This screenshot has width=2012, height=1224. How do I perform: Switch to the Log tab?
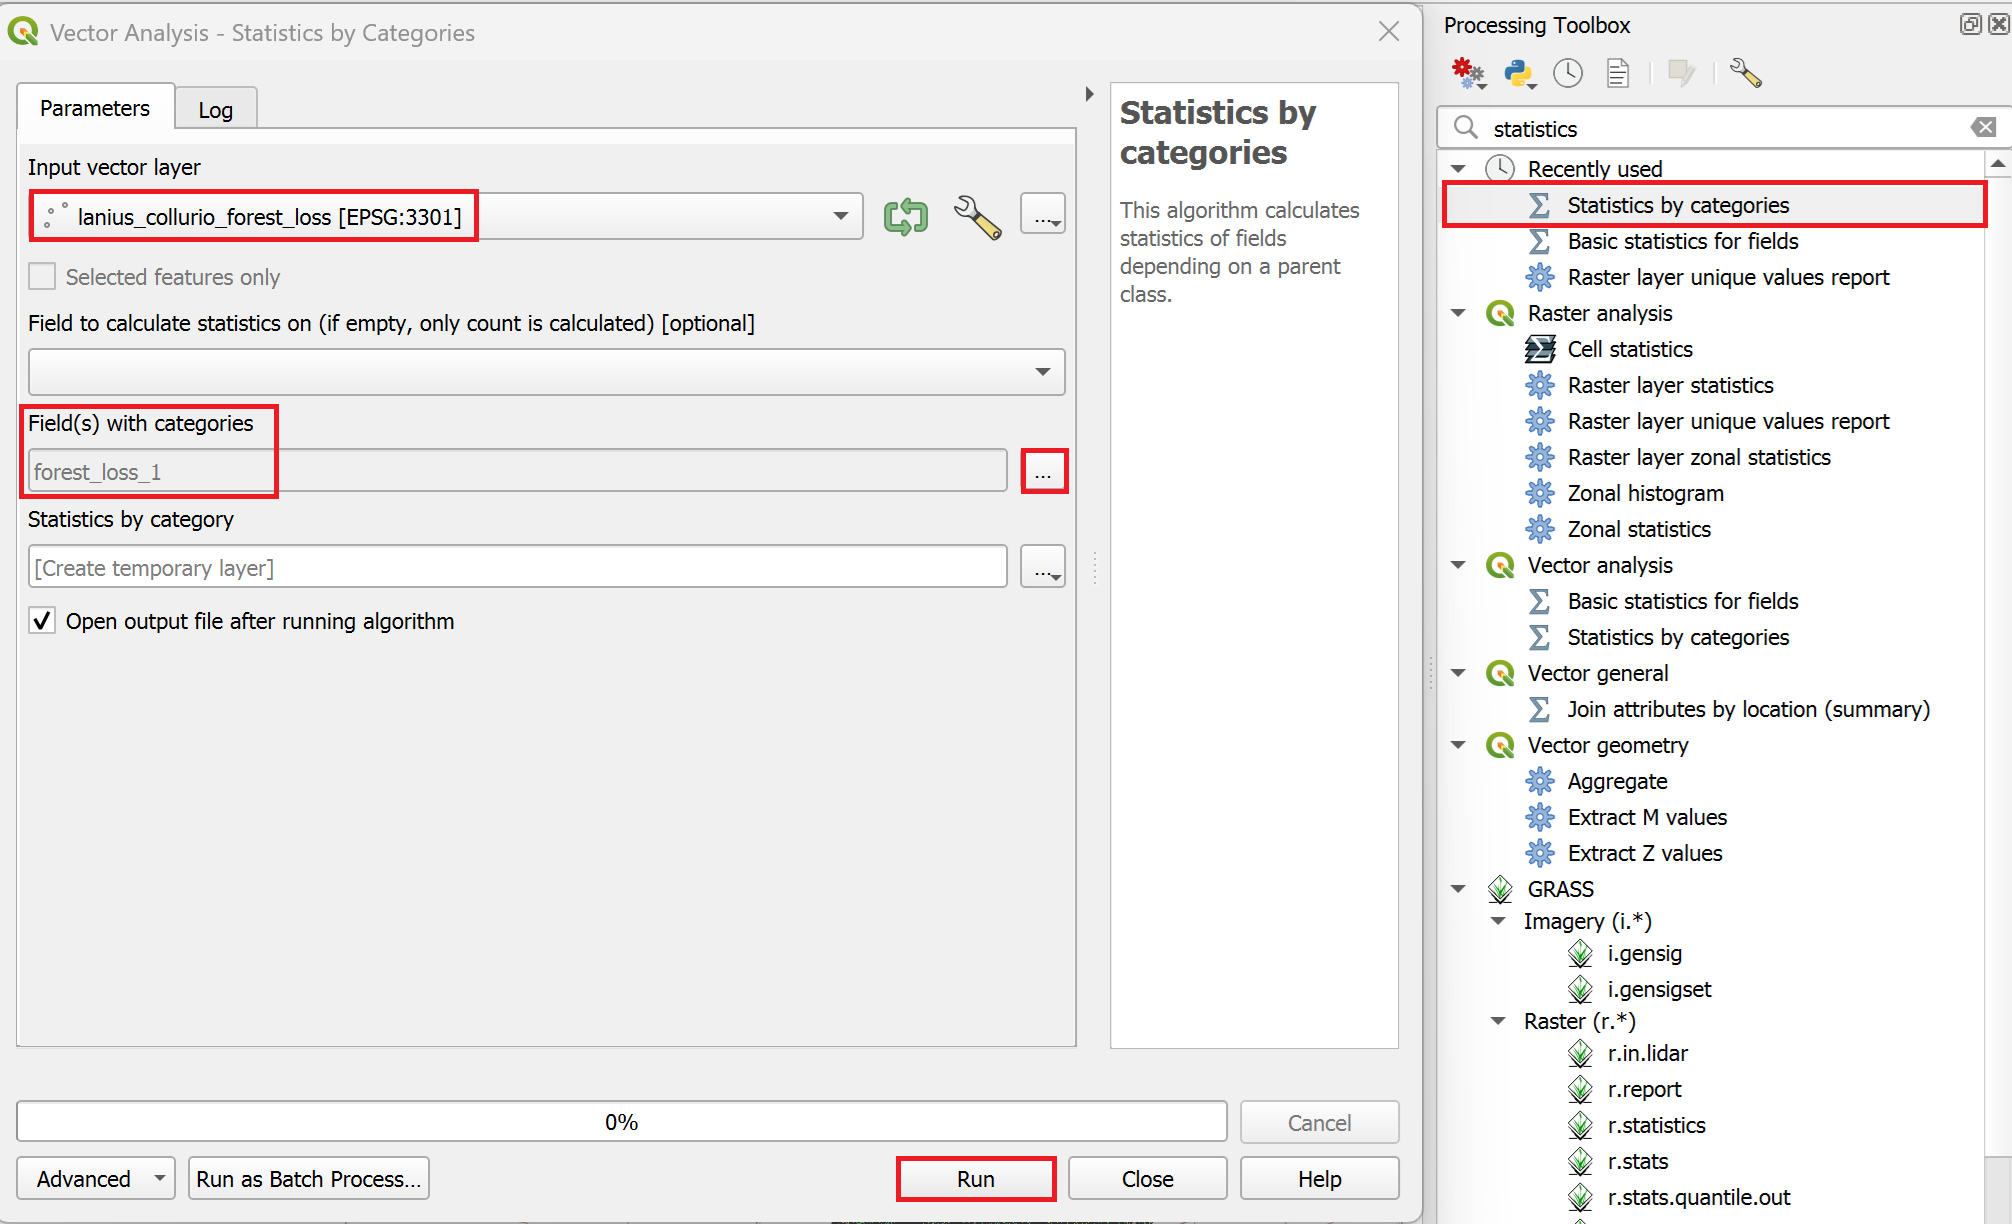[216, 109]
